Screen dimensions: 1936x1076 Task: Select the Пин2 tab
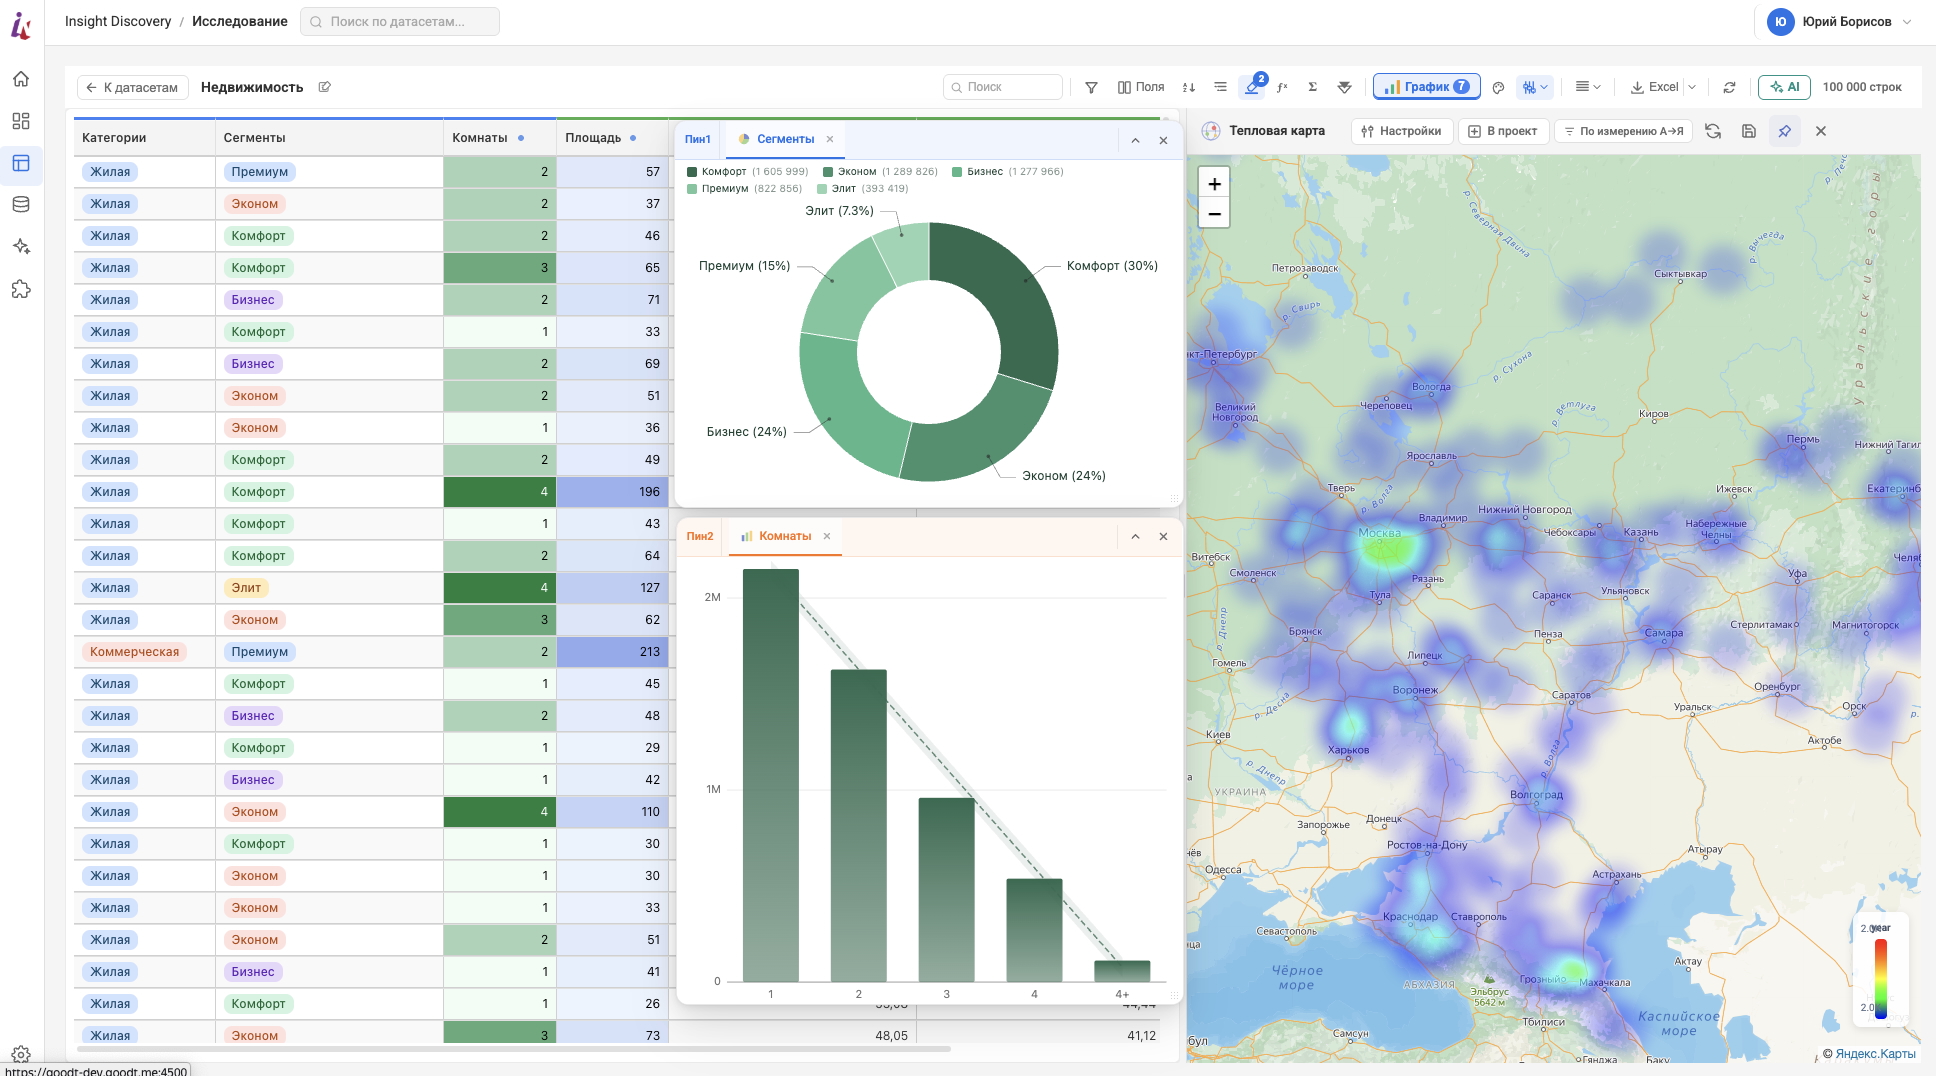click(x=700, y=536)
